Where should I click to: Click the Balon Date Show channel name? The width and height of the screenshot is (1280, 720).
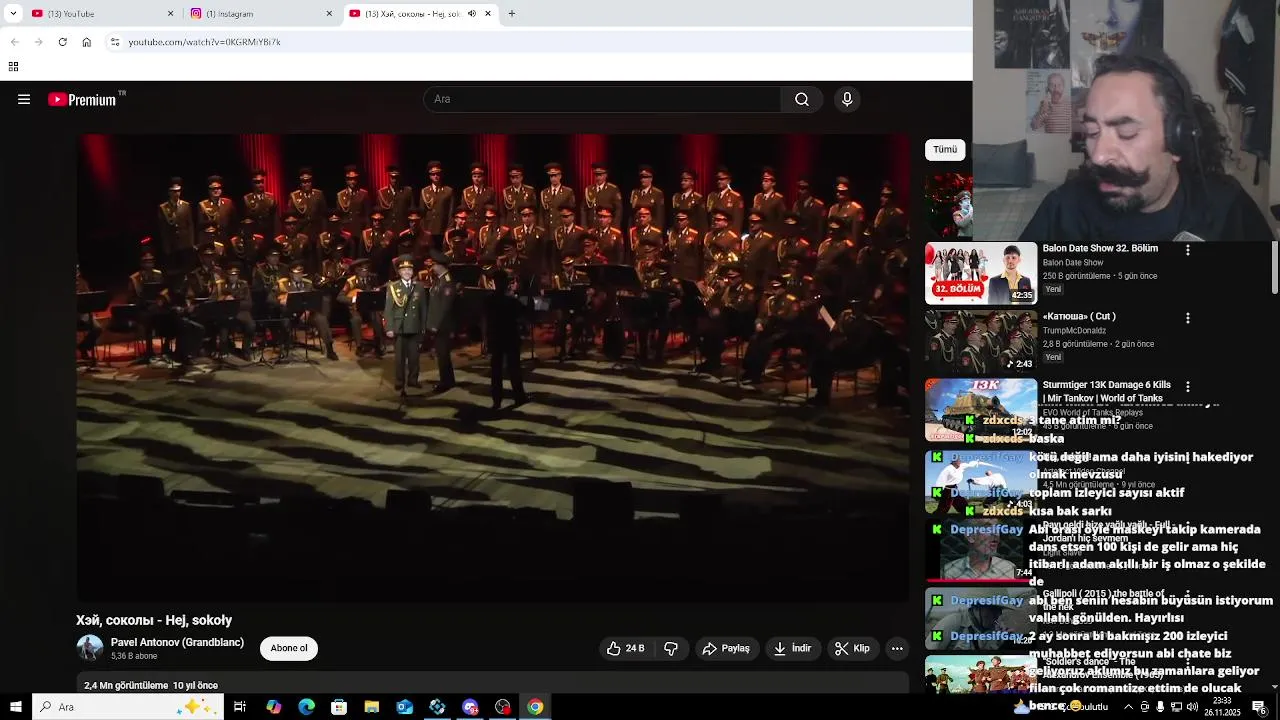[1073, 262]
